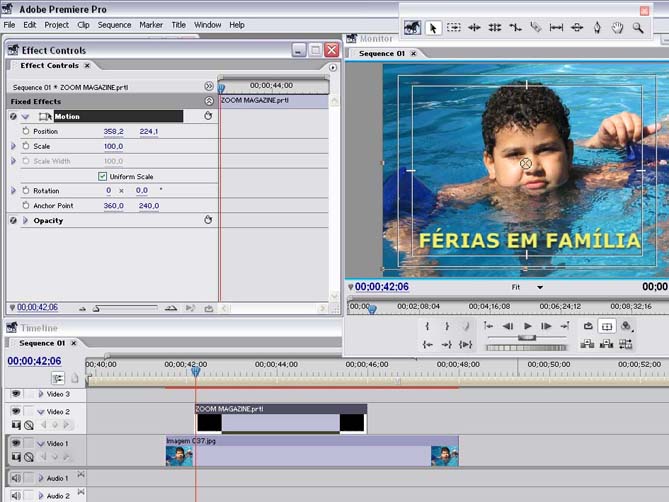Mute the Audio 1 track speaker
669x502 pixels.
pos(16,478)
